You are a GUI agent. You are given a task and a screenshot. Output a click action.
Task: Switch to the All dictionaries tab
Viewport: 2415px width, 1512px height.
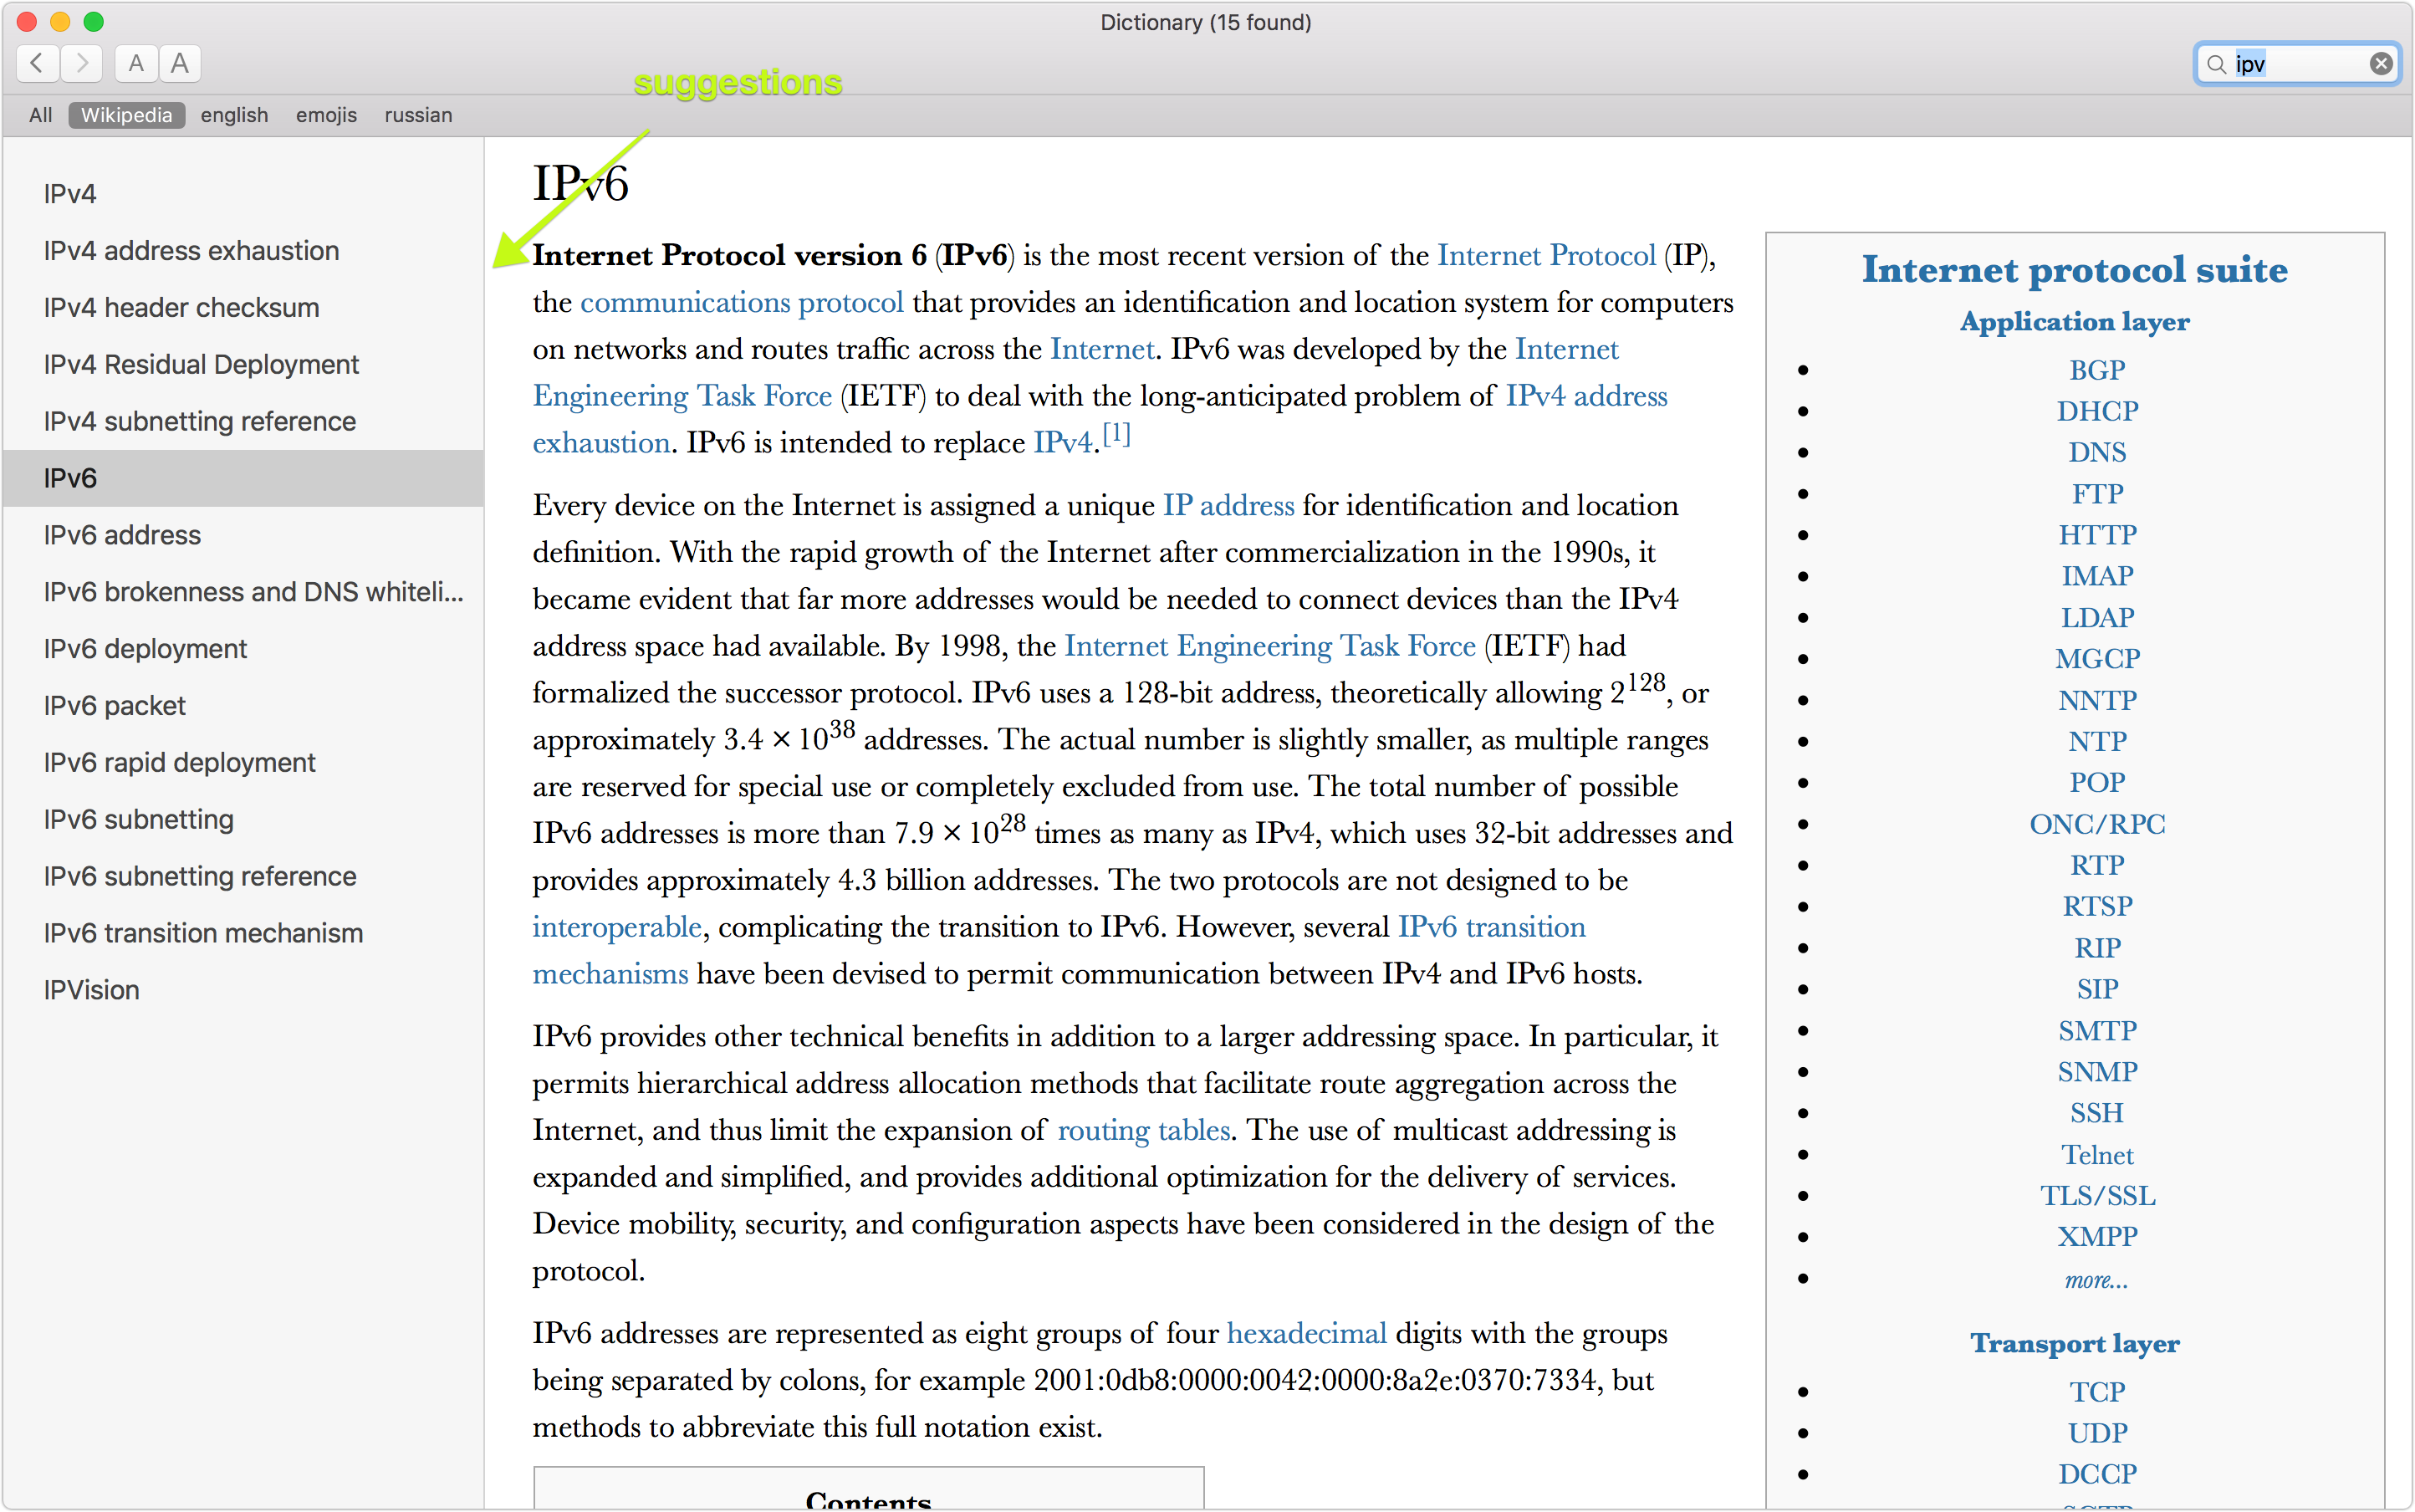pyautogui.click(x=40, y=115)
